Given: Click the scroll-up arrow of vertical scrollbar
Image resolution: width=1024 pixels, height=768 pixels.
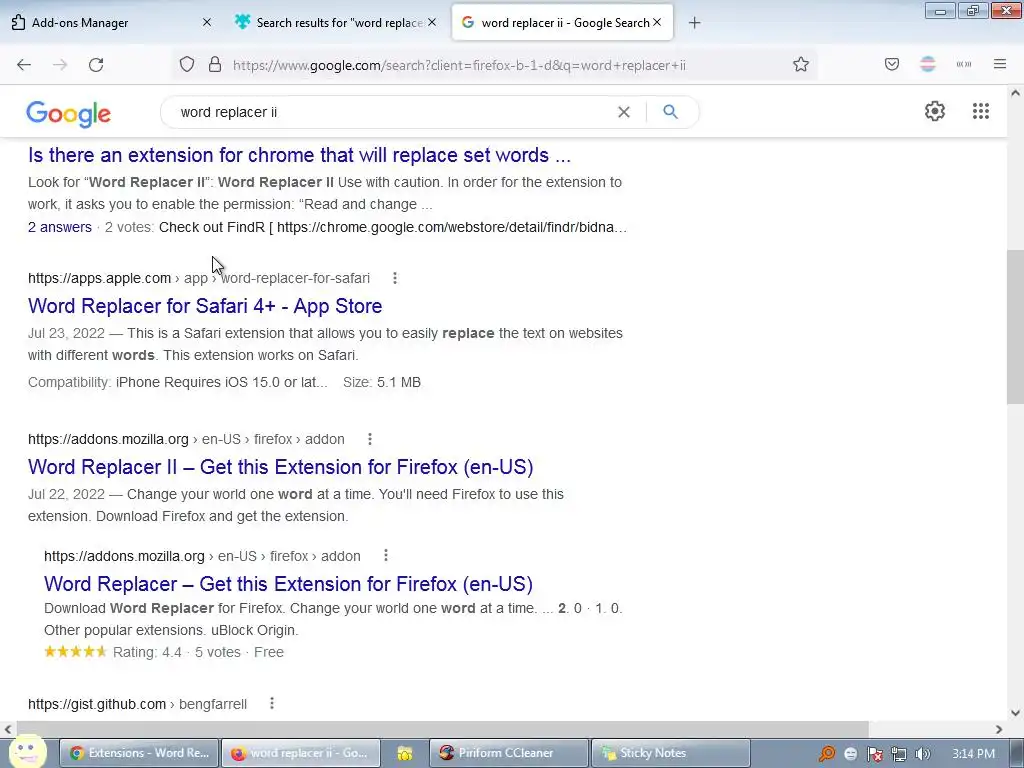Looking at the screenshot, I should [1015, 93].
